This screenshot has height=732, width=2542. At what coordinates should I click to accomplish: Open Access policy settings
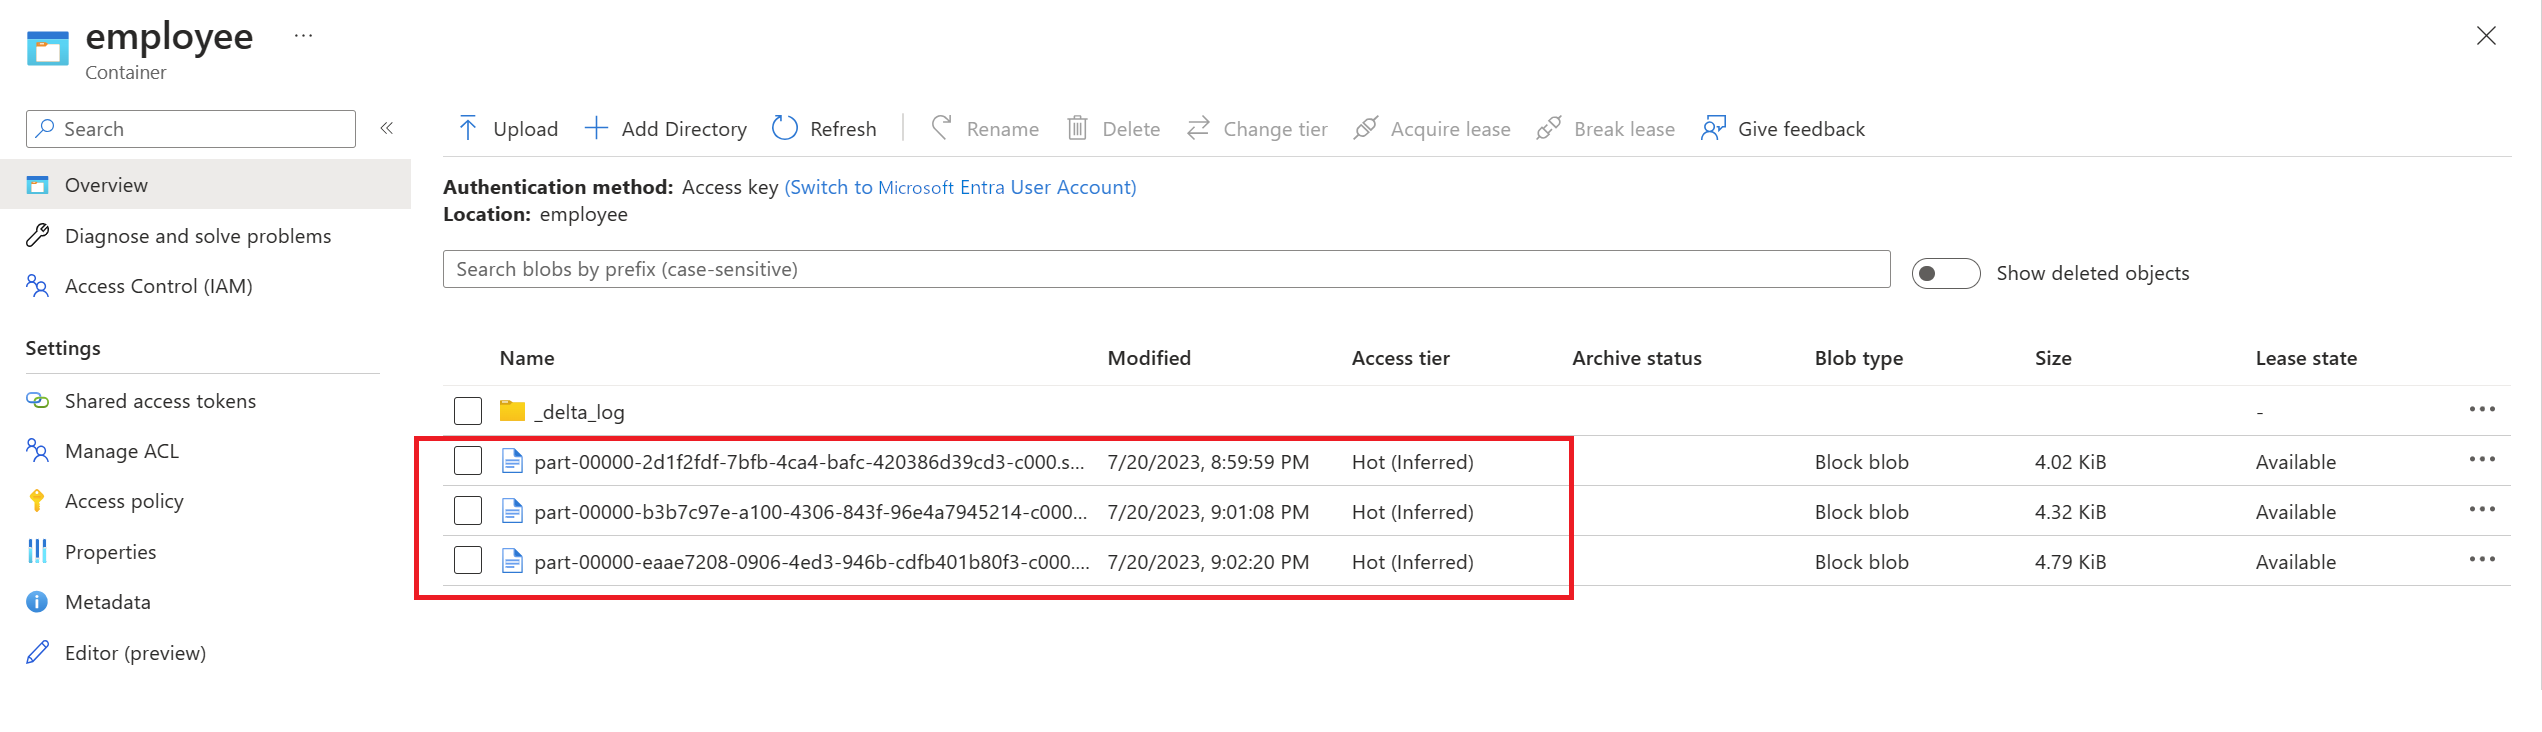point(124,501)
